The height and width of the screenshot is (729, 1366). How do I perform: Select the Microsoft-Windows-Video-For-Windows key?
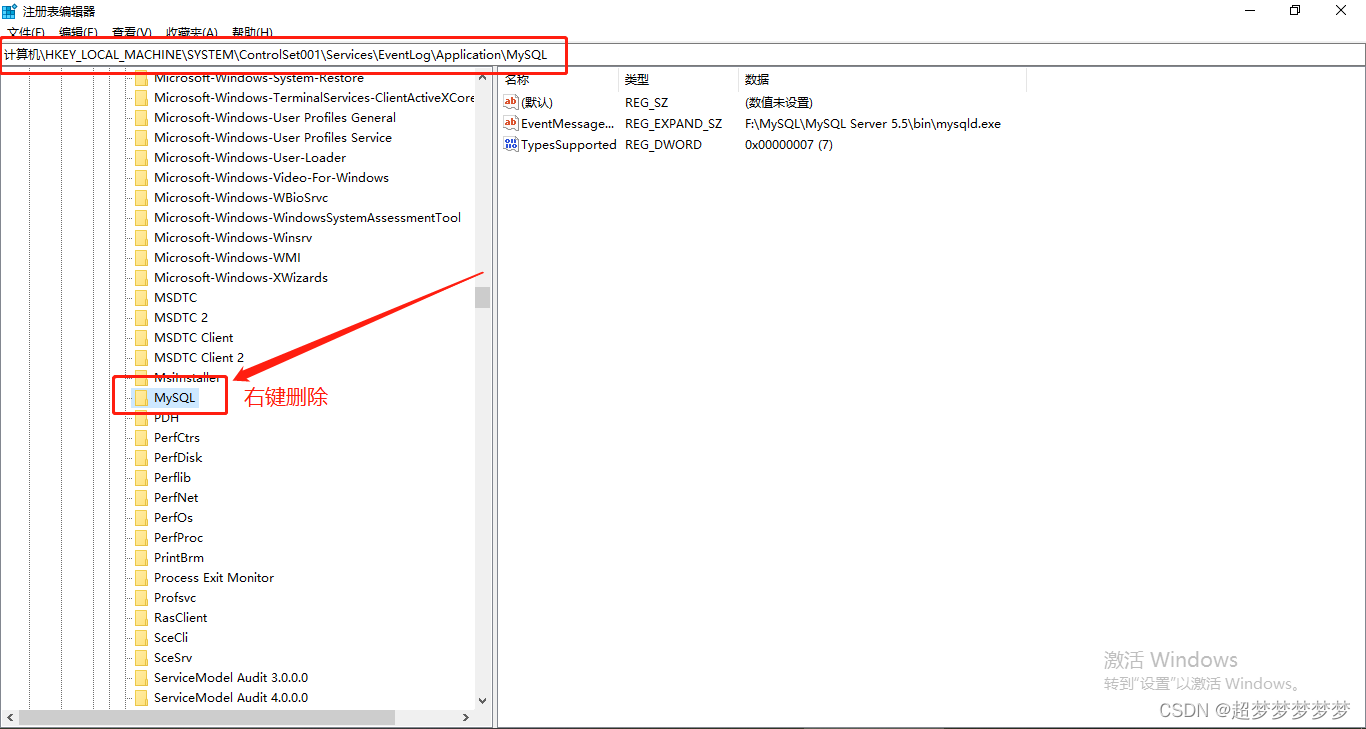(x=271, y=178)
